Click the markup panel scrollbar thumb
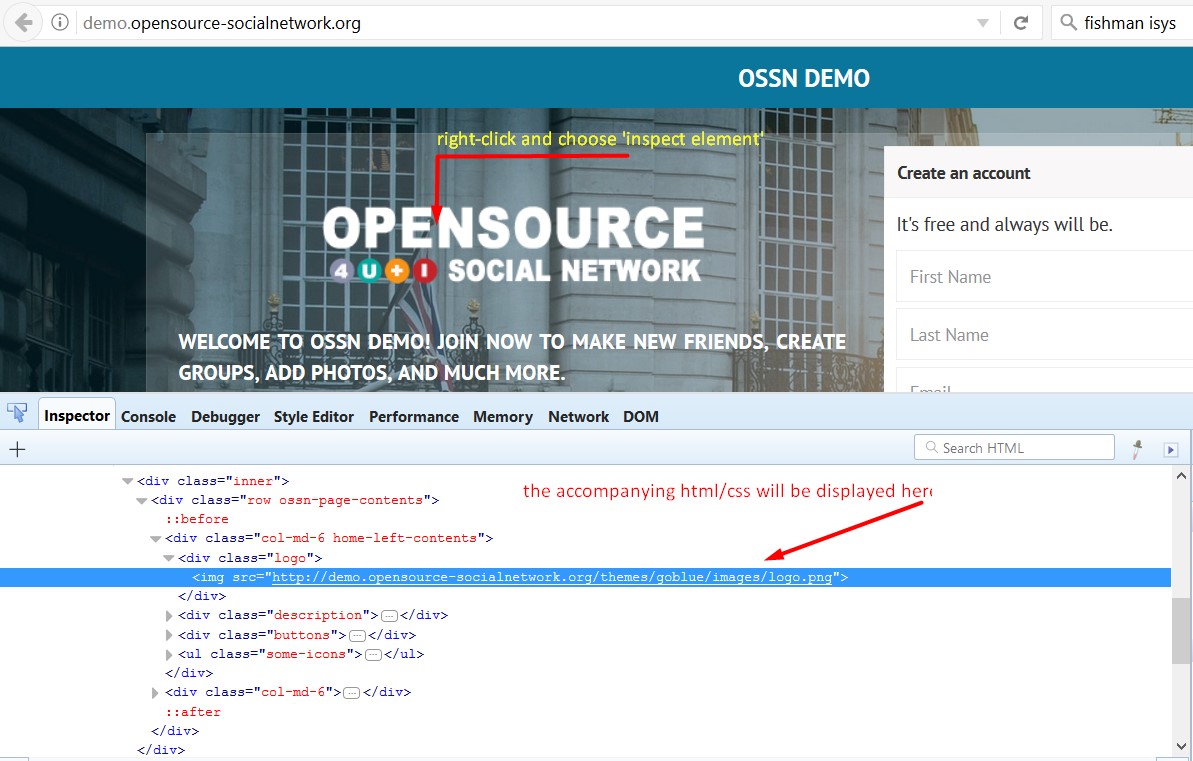 click(x=1182, y=631)
